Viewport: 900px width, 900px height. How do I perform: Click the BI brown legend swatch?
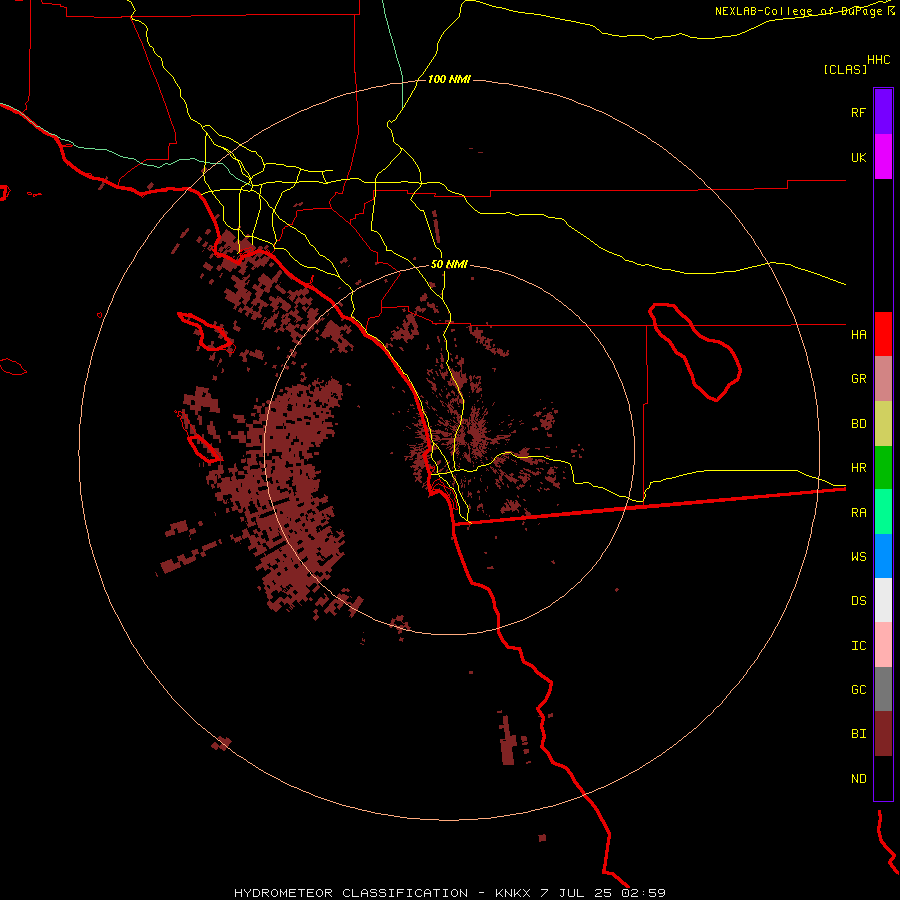click(883, 734)
